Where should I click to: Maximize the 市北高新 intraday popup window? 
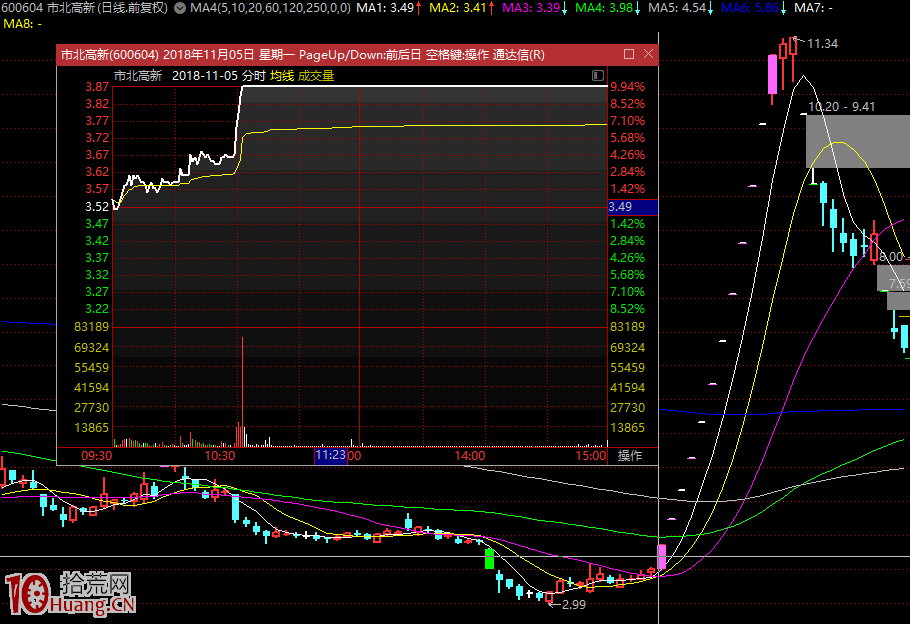(x=629, y=54)
